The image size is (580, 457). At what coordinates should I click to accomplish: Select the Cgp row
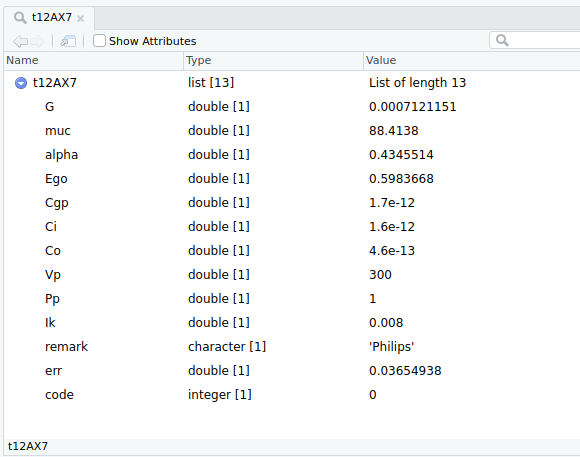[292, 203]
